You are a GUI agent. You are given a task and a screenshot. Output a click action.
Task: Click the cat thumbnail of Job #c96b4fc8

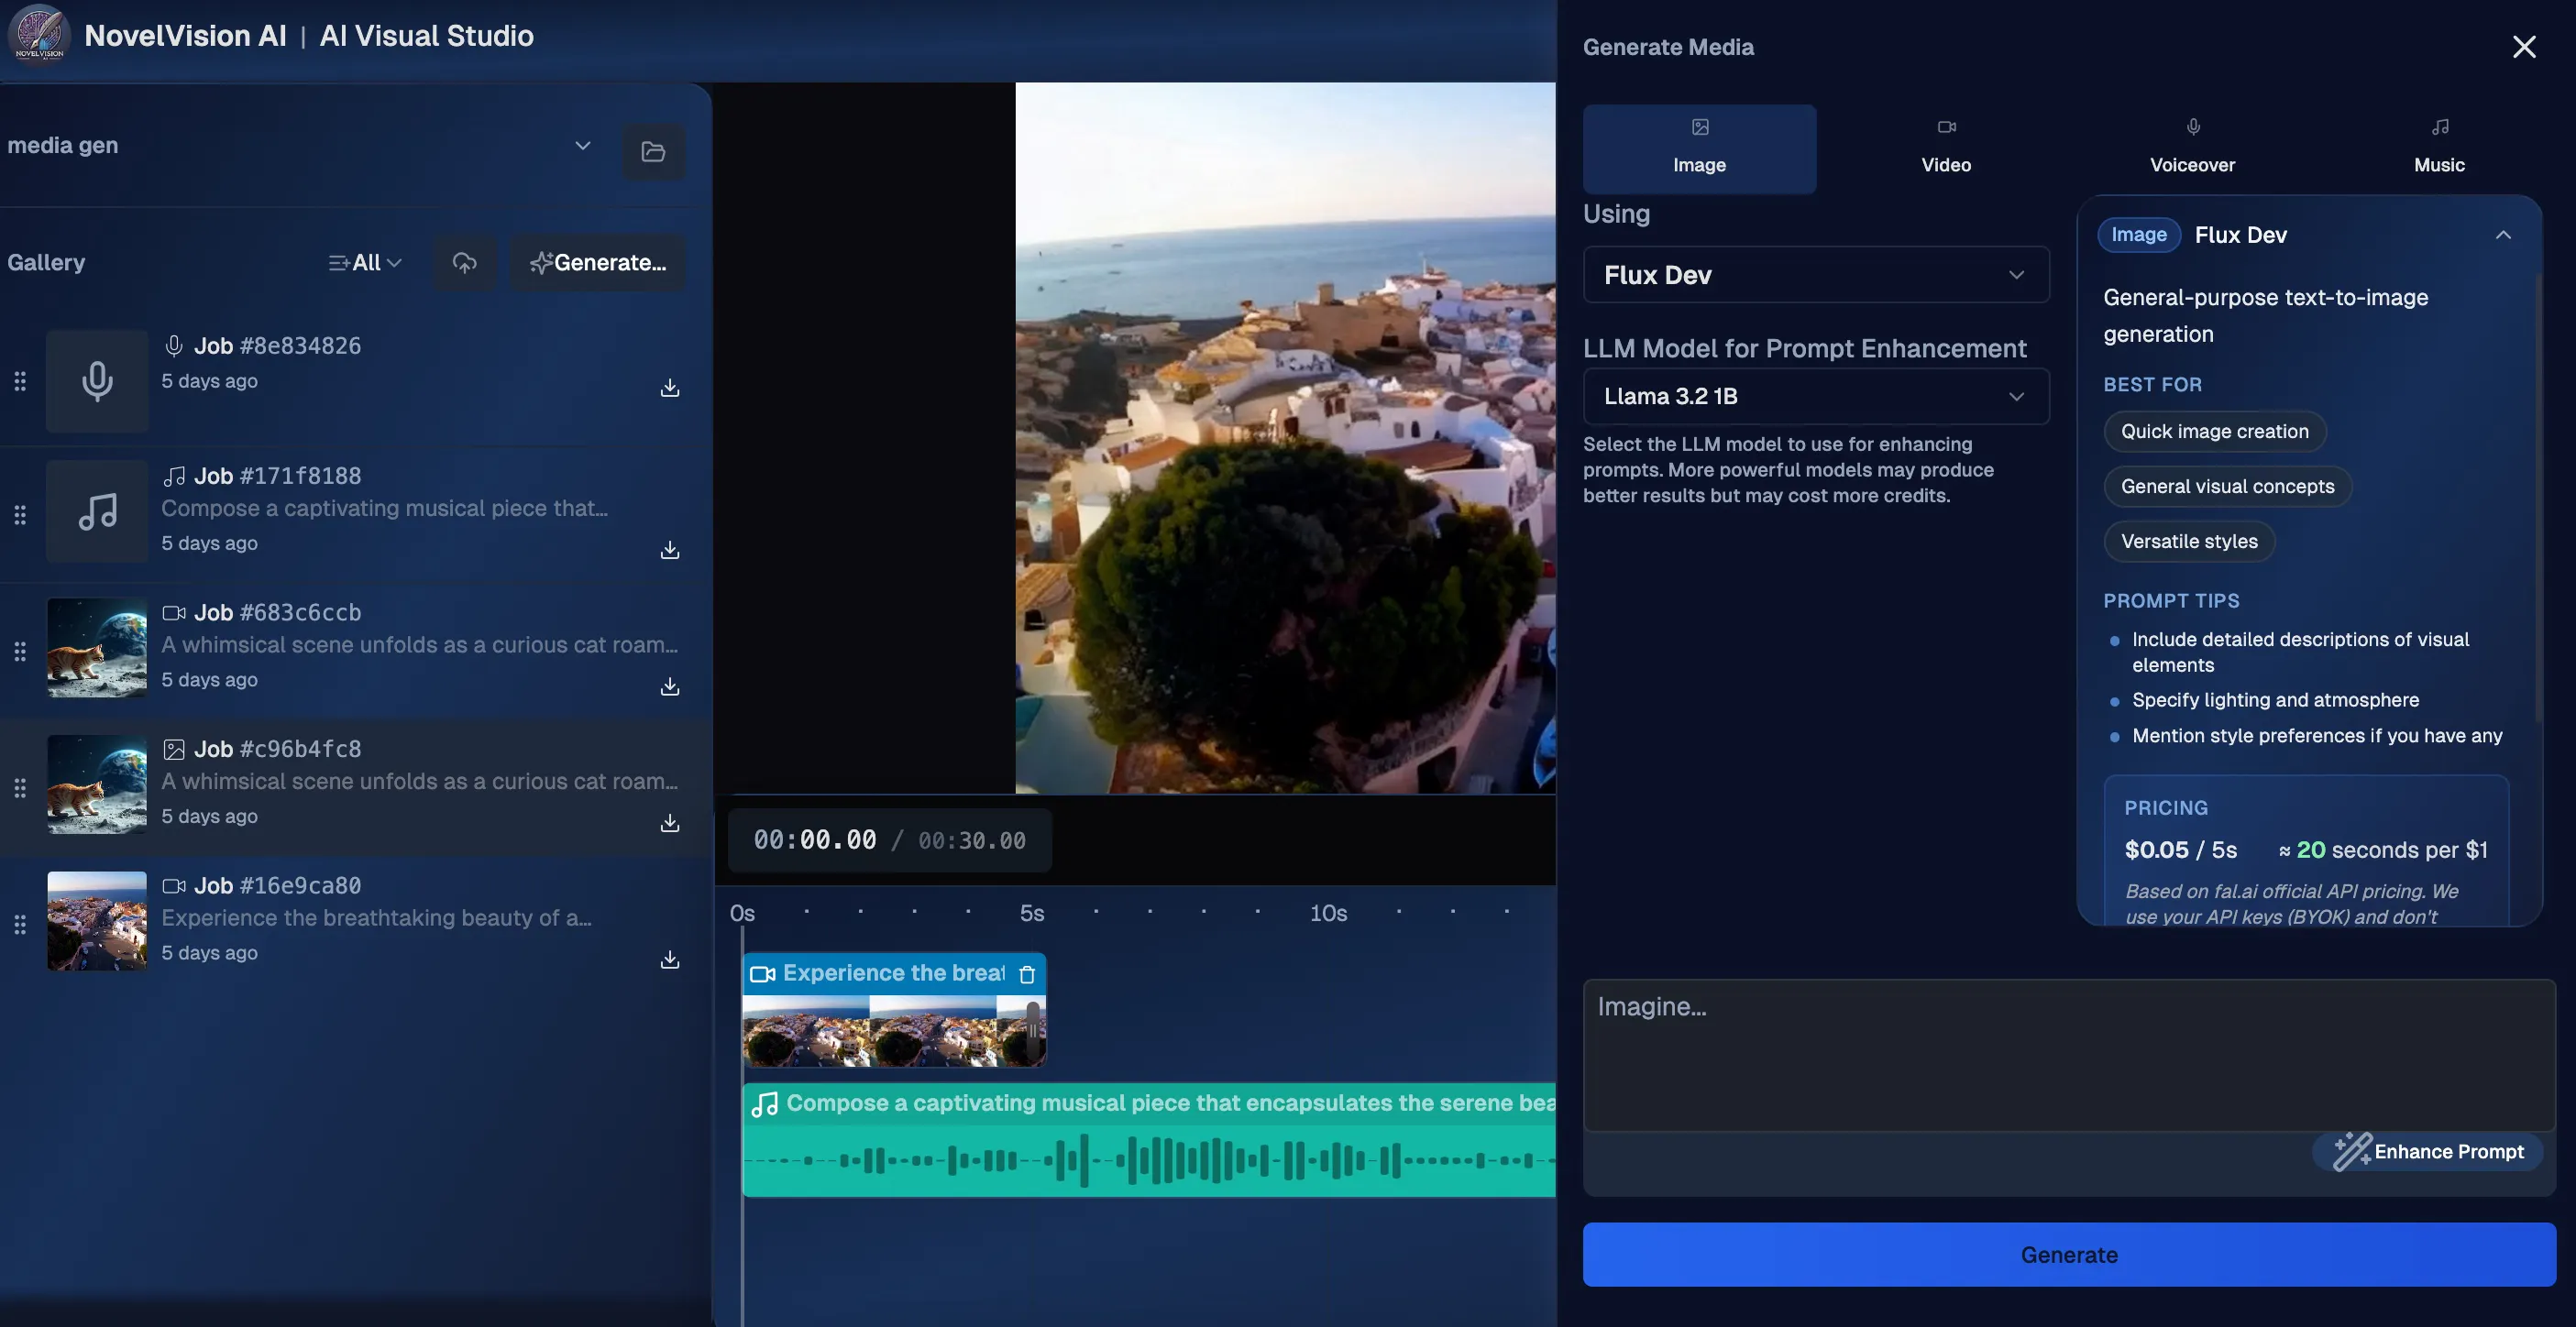pos(97,784)
